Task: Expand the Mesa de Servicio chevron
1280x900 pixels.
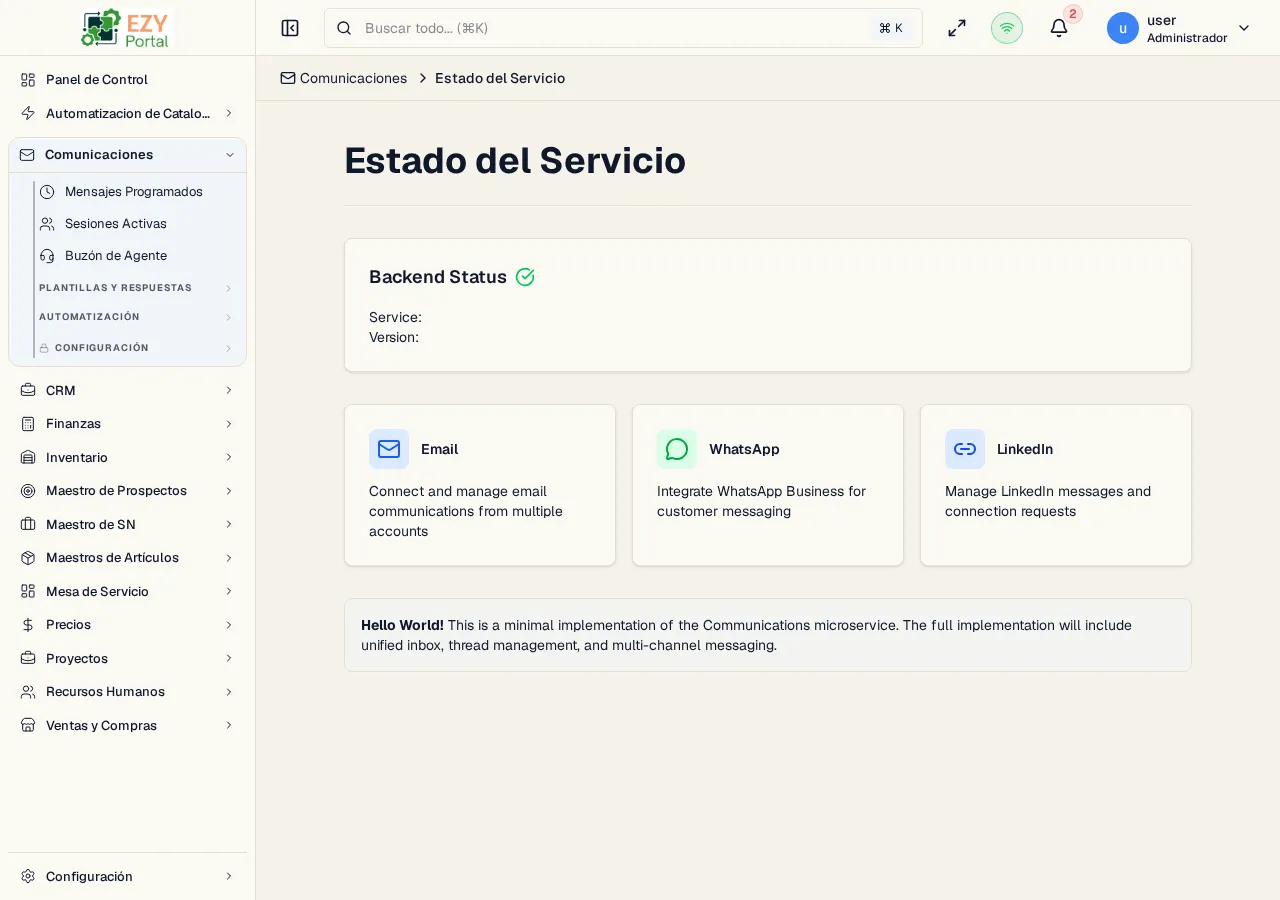Action: point(229,591)
